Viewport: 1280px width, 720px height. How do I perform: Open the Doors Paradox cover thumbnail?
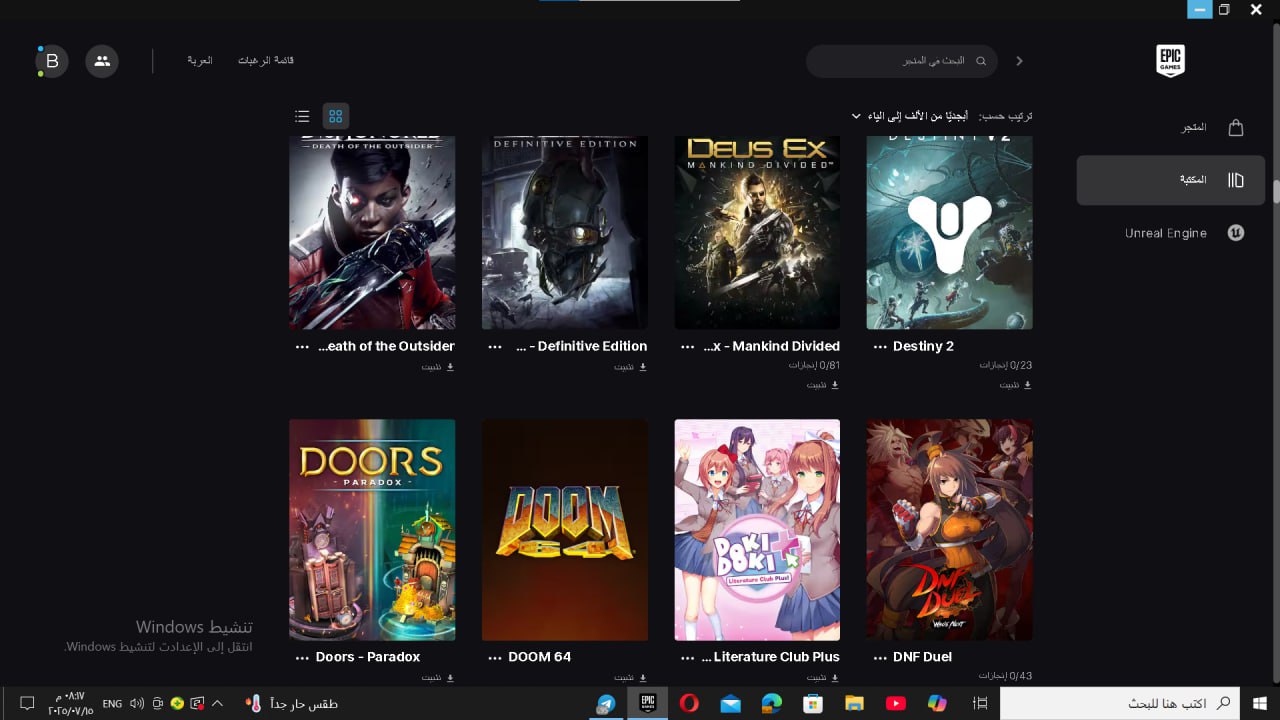coord(372,530)
